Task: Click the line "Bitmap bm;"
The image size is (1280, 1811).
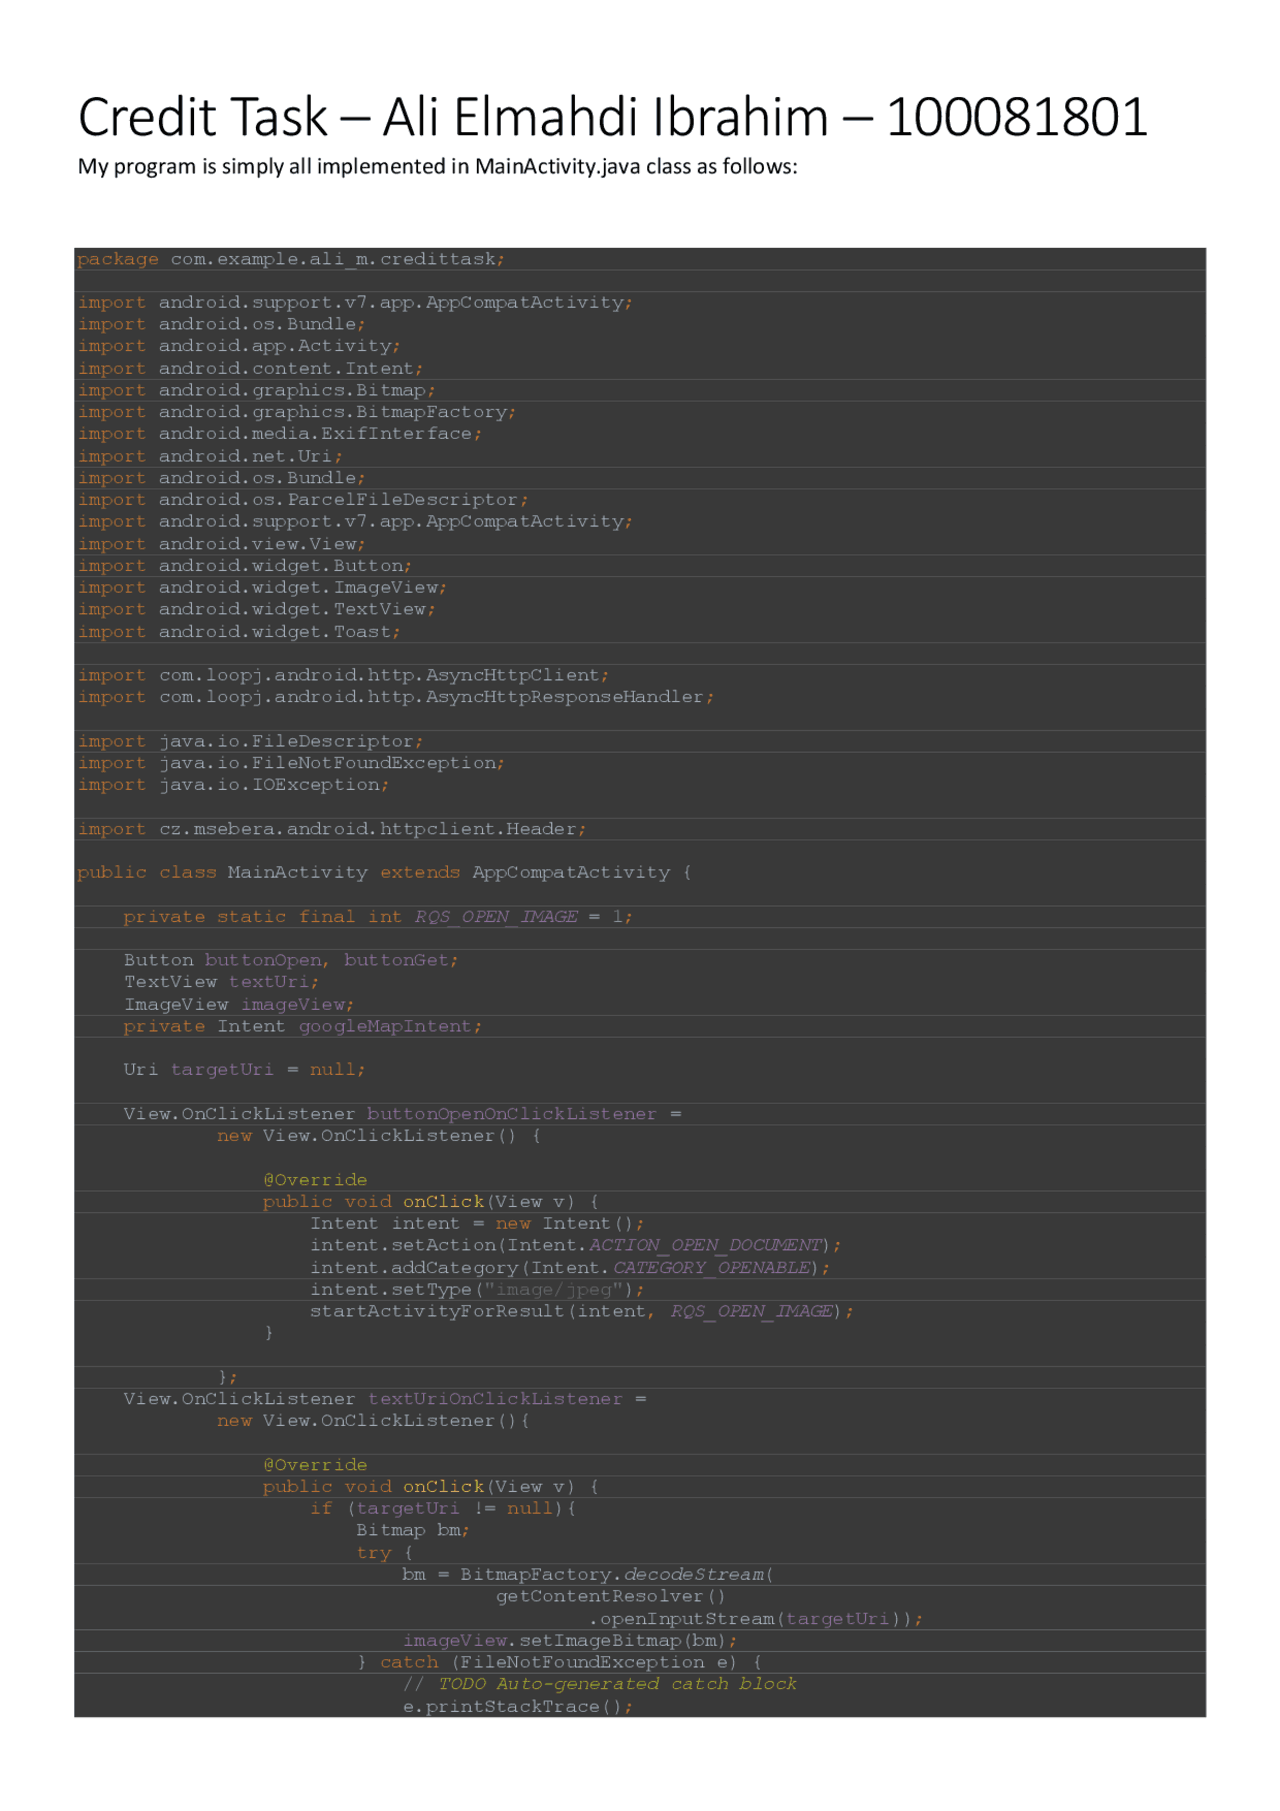Action: (413, 1531)
